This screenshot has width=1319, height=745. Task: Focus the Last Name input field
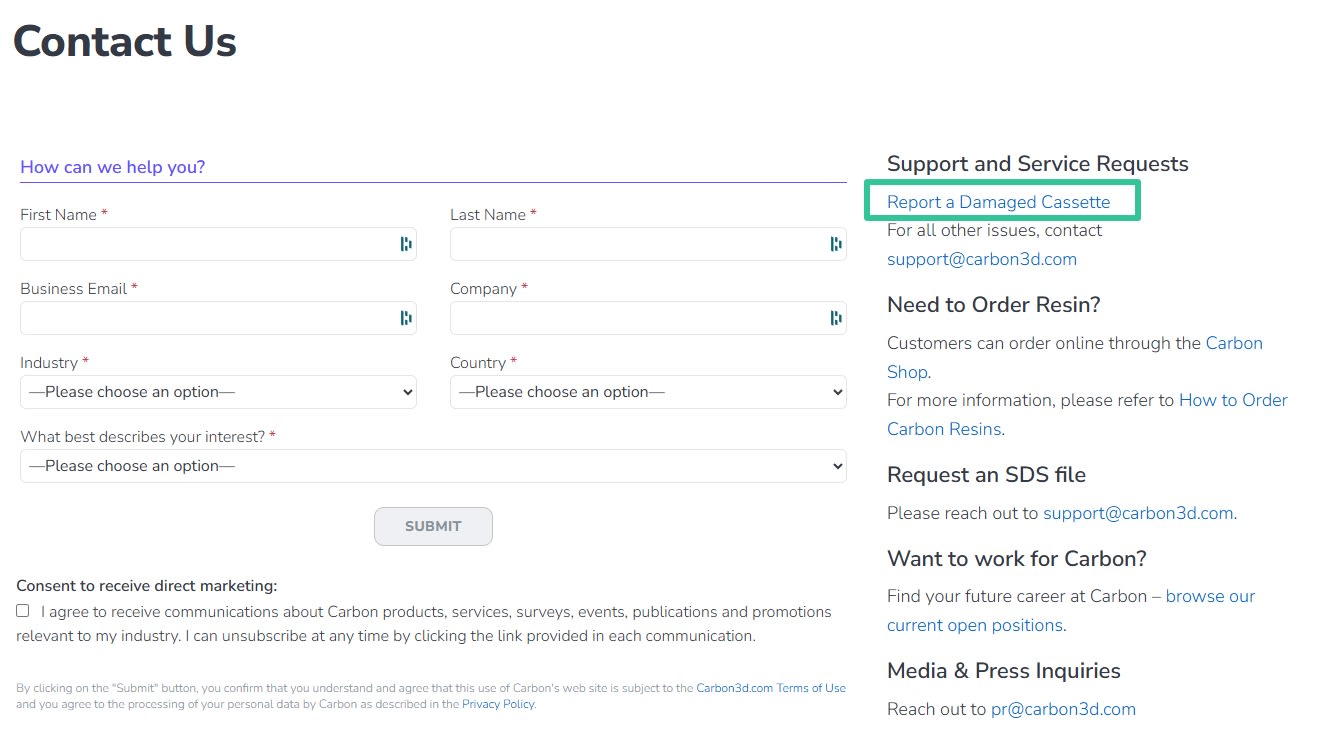pos(648,244)
